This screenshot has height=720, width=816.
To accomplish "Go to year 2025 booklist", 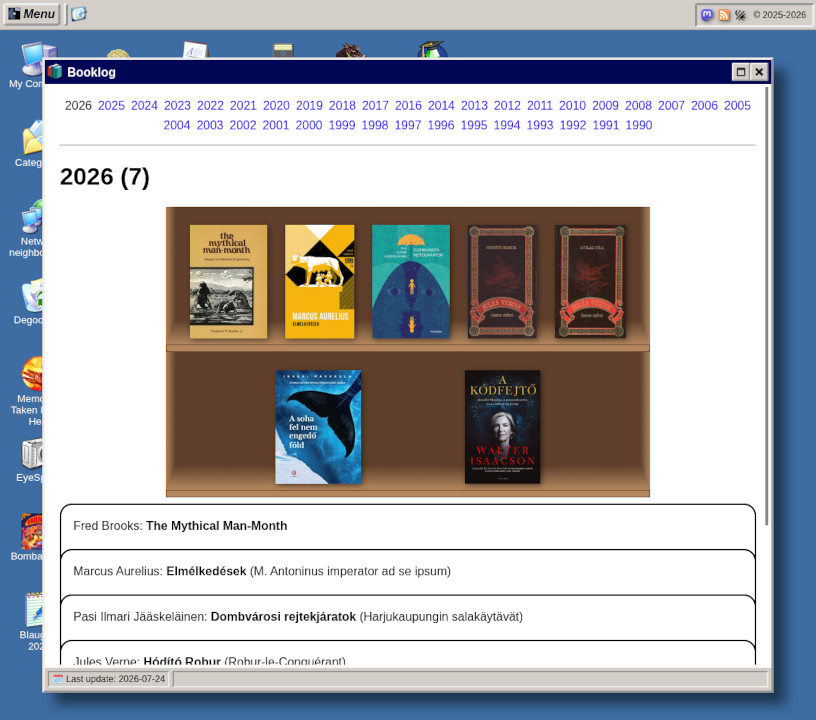I will tap(111, 106).
